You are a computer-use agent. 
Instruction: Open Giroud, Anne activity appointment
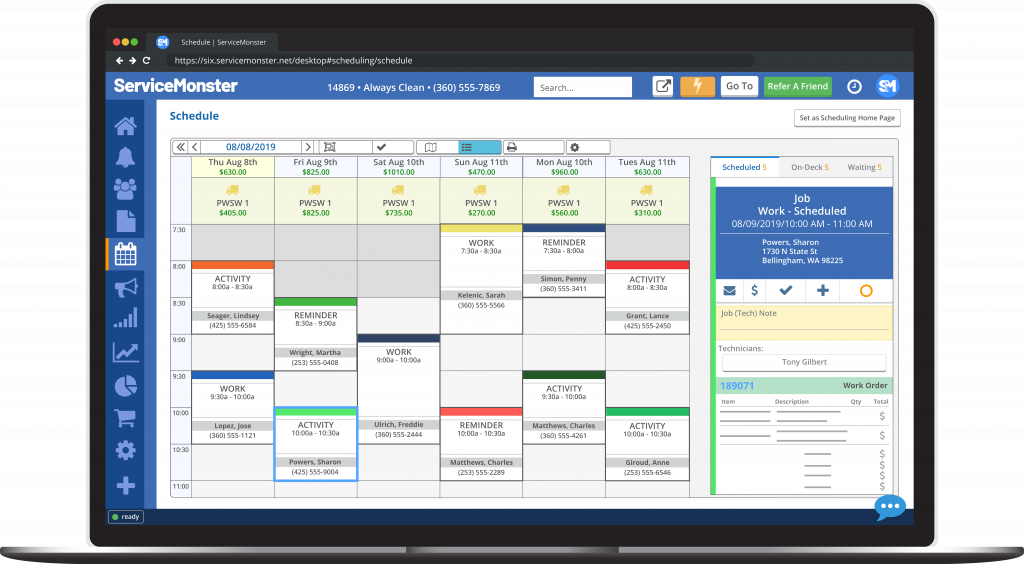click(647, 444)
